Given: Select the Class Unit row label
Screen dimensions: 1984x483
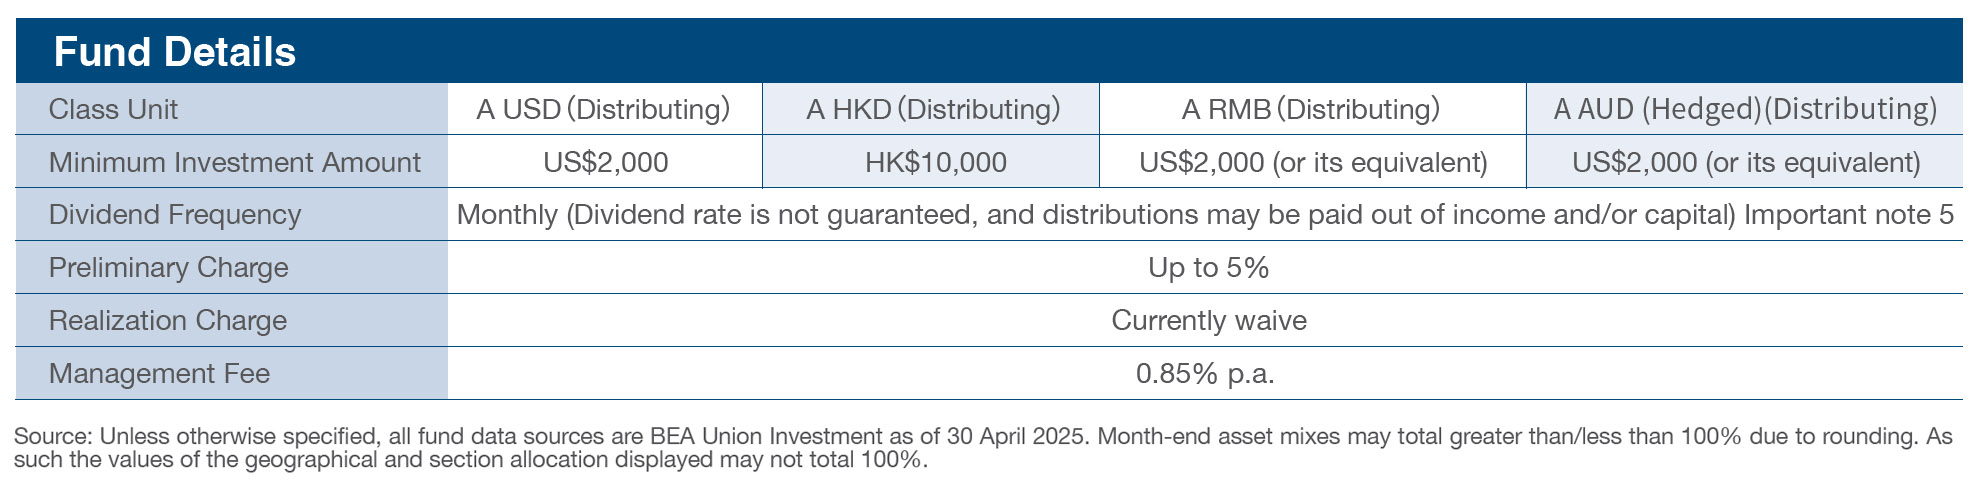Looking at the screenshot, I should click(x=113, y=109).
